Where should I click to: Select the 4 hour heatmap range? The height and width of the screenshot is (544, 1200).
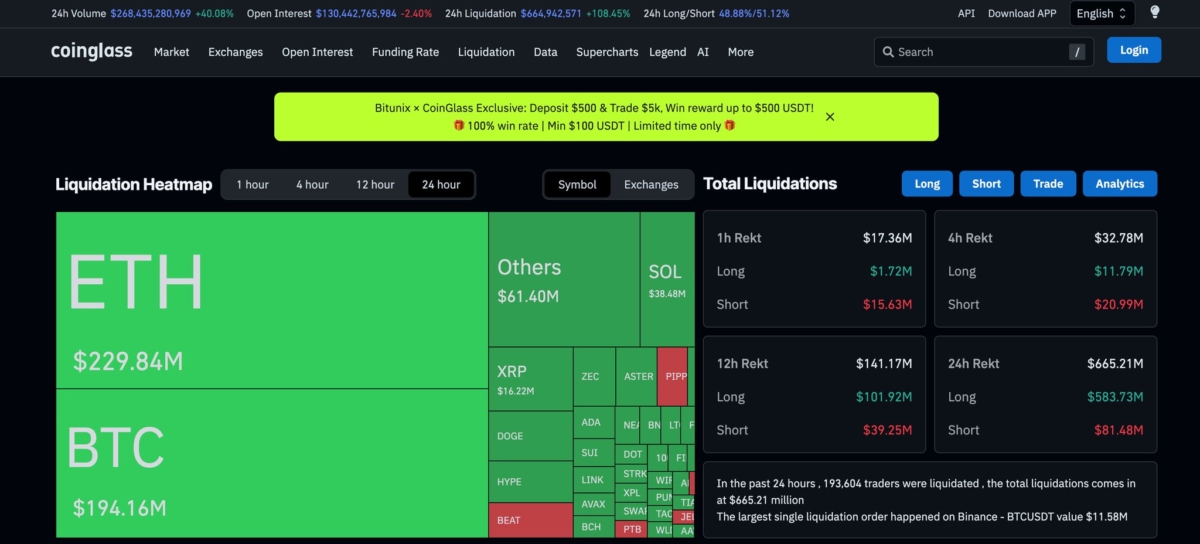click(312, 184)
